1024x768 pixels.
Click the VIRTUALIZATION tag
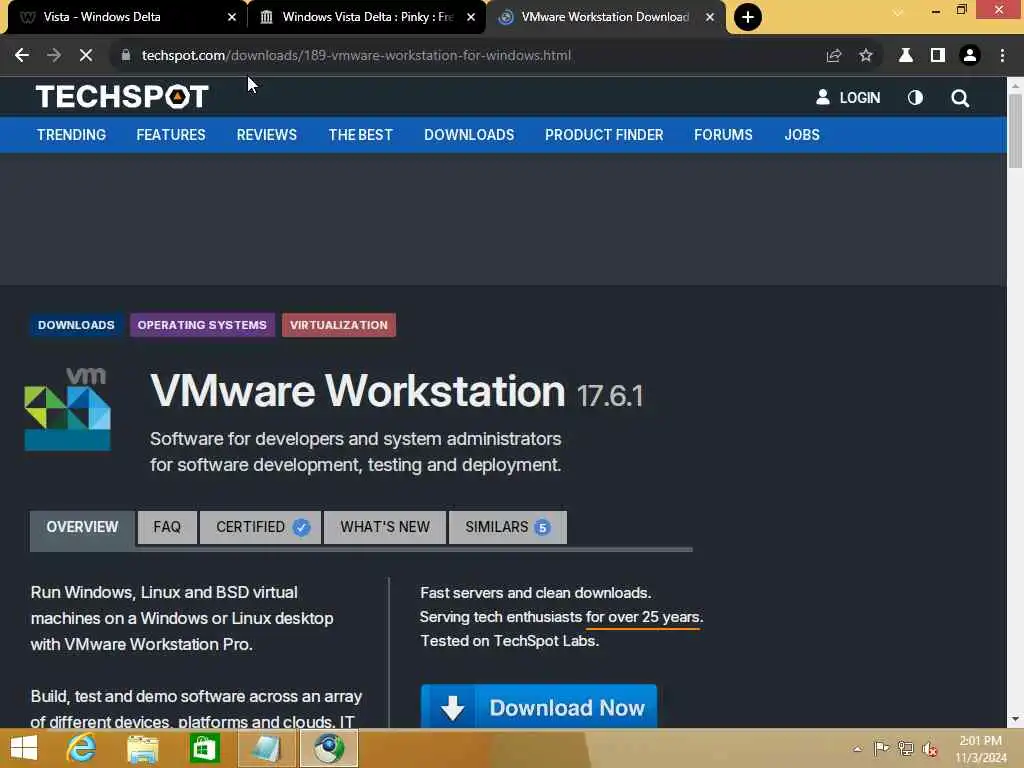coord(339,325)
